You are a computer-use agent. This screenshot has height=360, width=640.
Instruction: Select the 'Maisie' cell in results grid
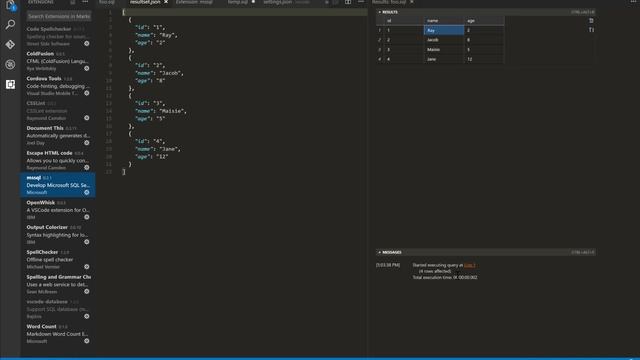click(x=444, y=49)
